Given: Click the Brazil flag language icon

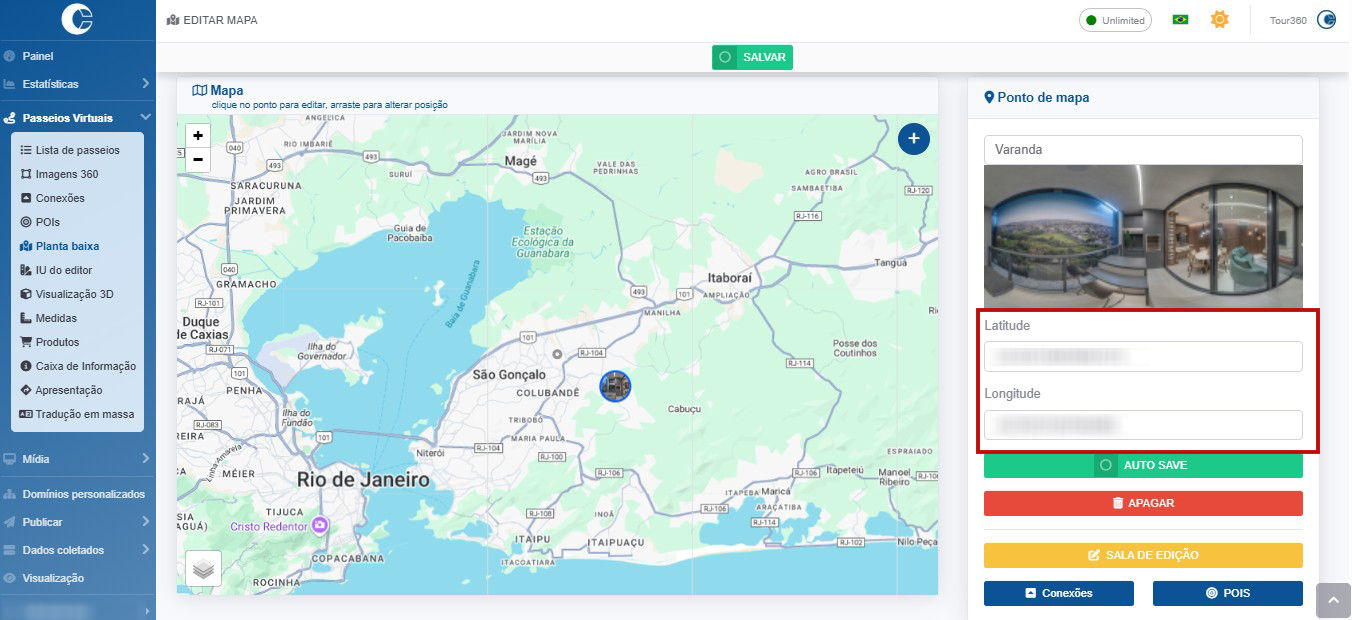Looking at the screenshot, I should (x=1180, y=20).
